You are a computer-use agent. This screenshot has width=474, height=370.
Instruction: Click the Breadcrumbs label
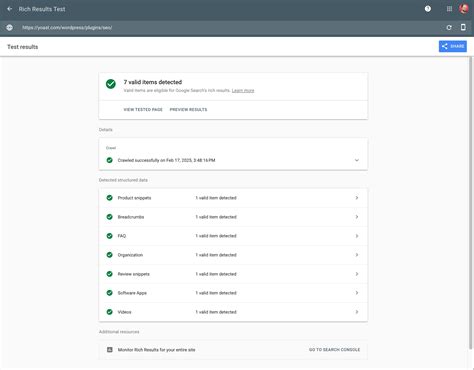pos(131,217)
